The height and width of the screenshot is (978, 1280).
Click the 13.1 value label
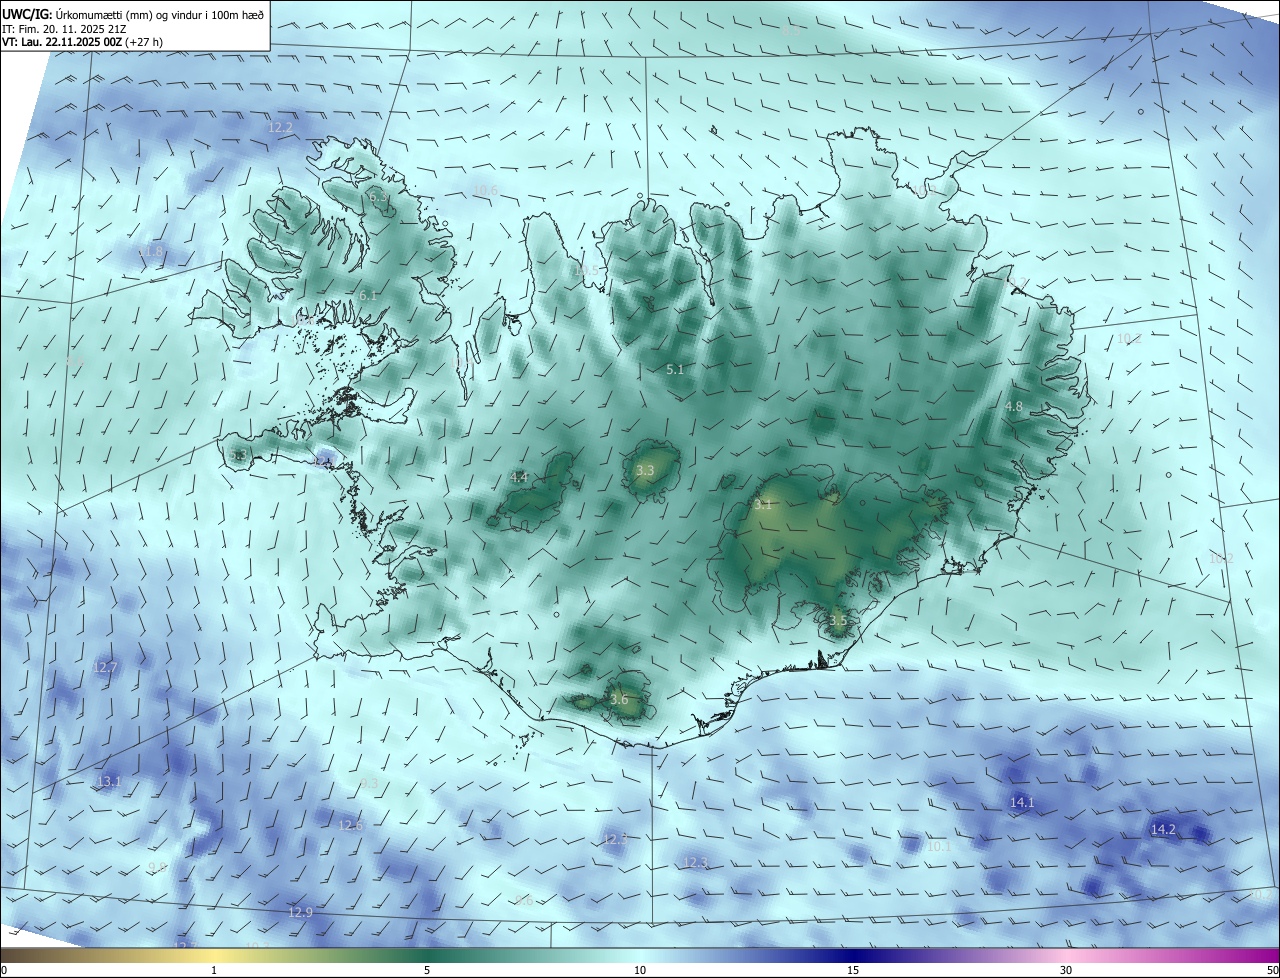[x=109, y=781]
